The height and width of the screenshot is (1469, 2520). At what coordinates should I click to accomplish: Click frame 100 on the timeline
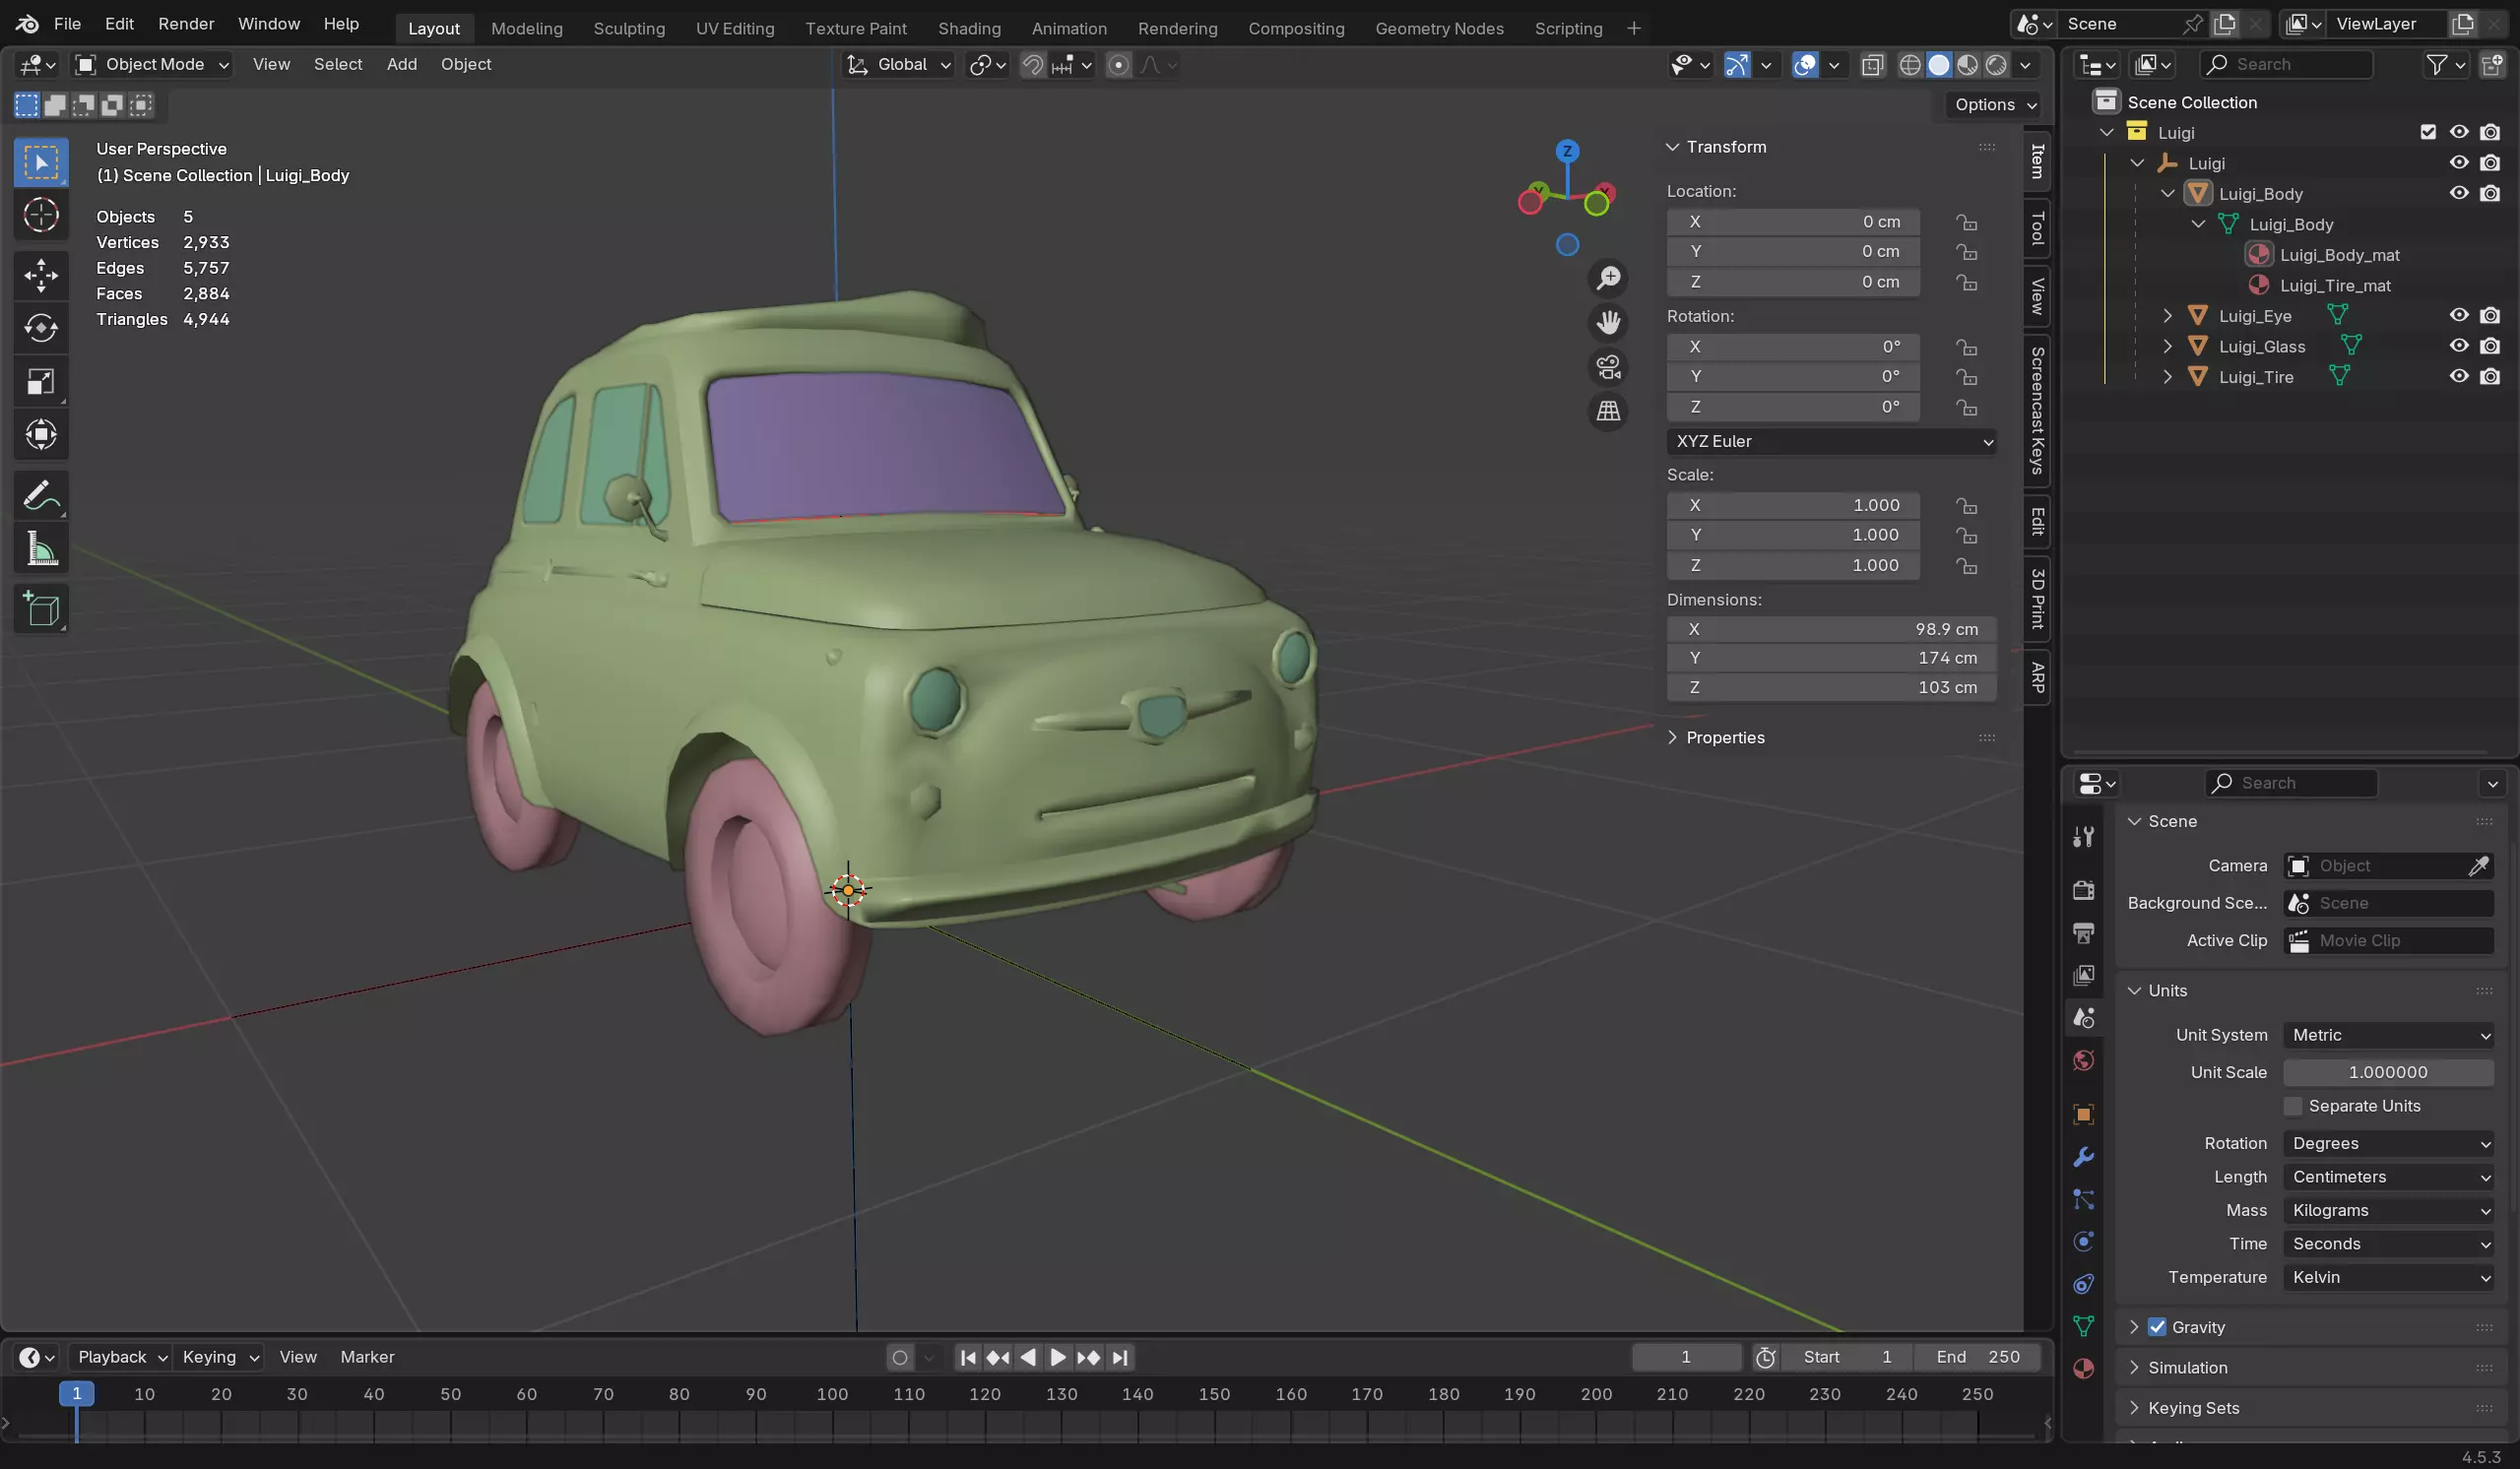click(x=832, y=1394)
